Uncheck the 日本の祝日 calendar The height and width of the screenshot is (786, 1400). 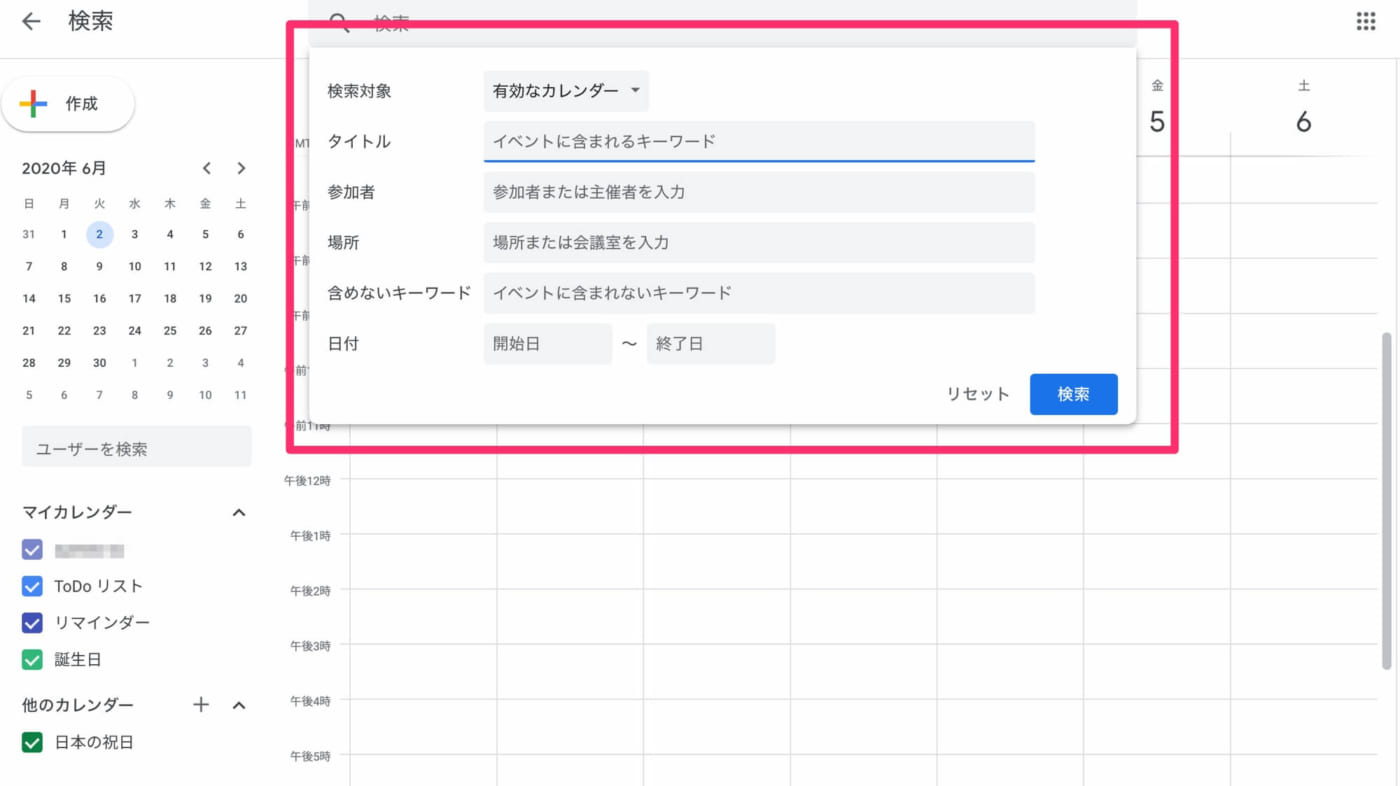point(32,742)
